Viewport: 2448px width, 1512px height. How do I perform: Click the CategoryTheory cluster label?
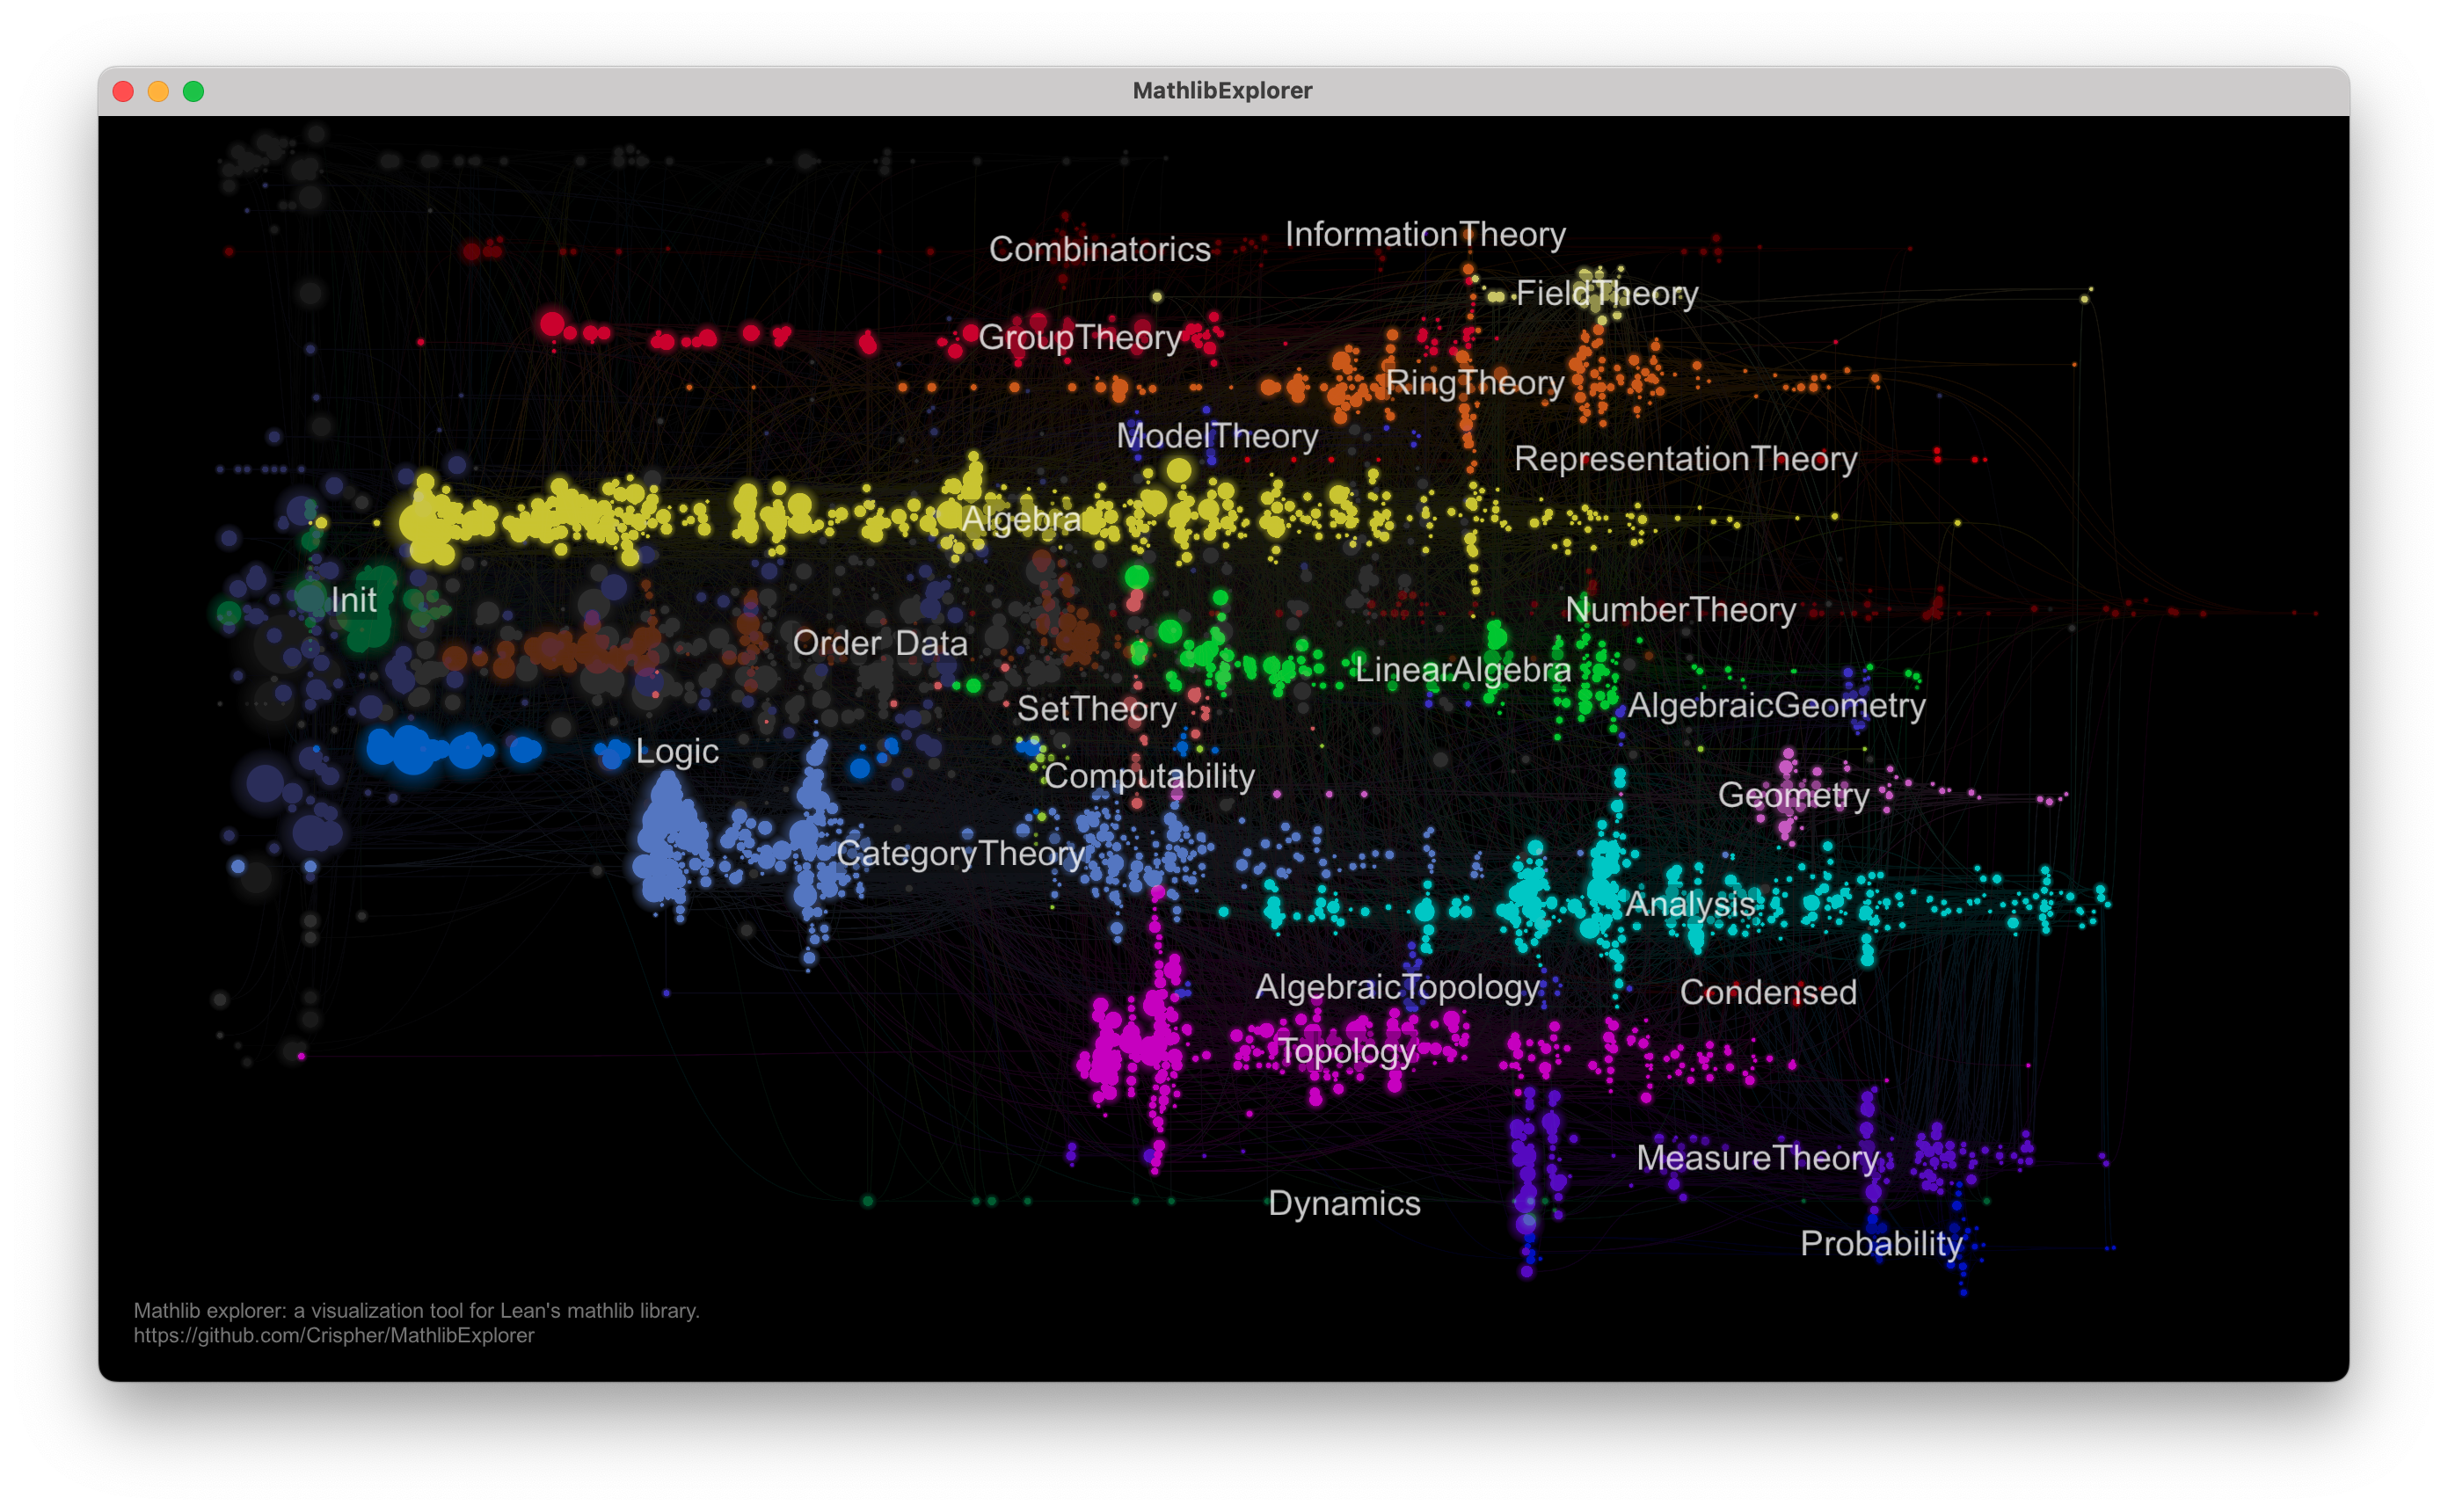[960, 853]
